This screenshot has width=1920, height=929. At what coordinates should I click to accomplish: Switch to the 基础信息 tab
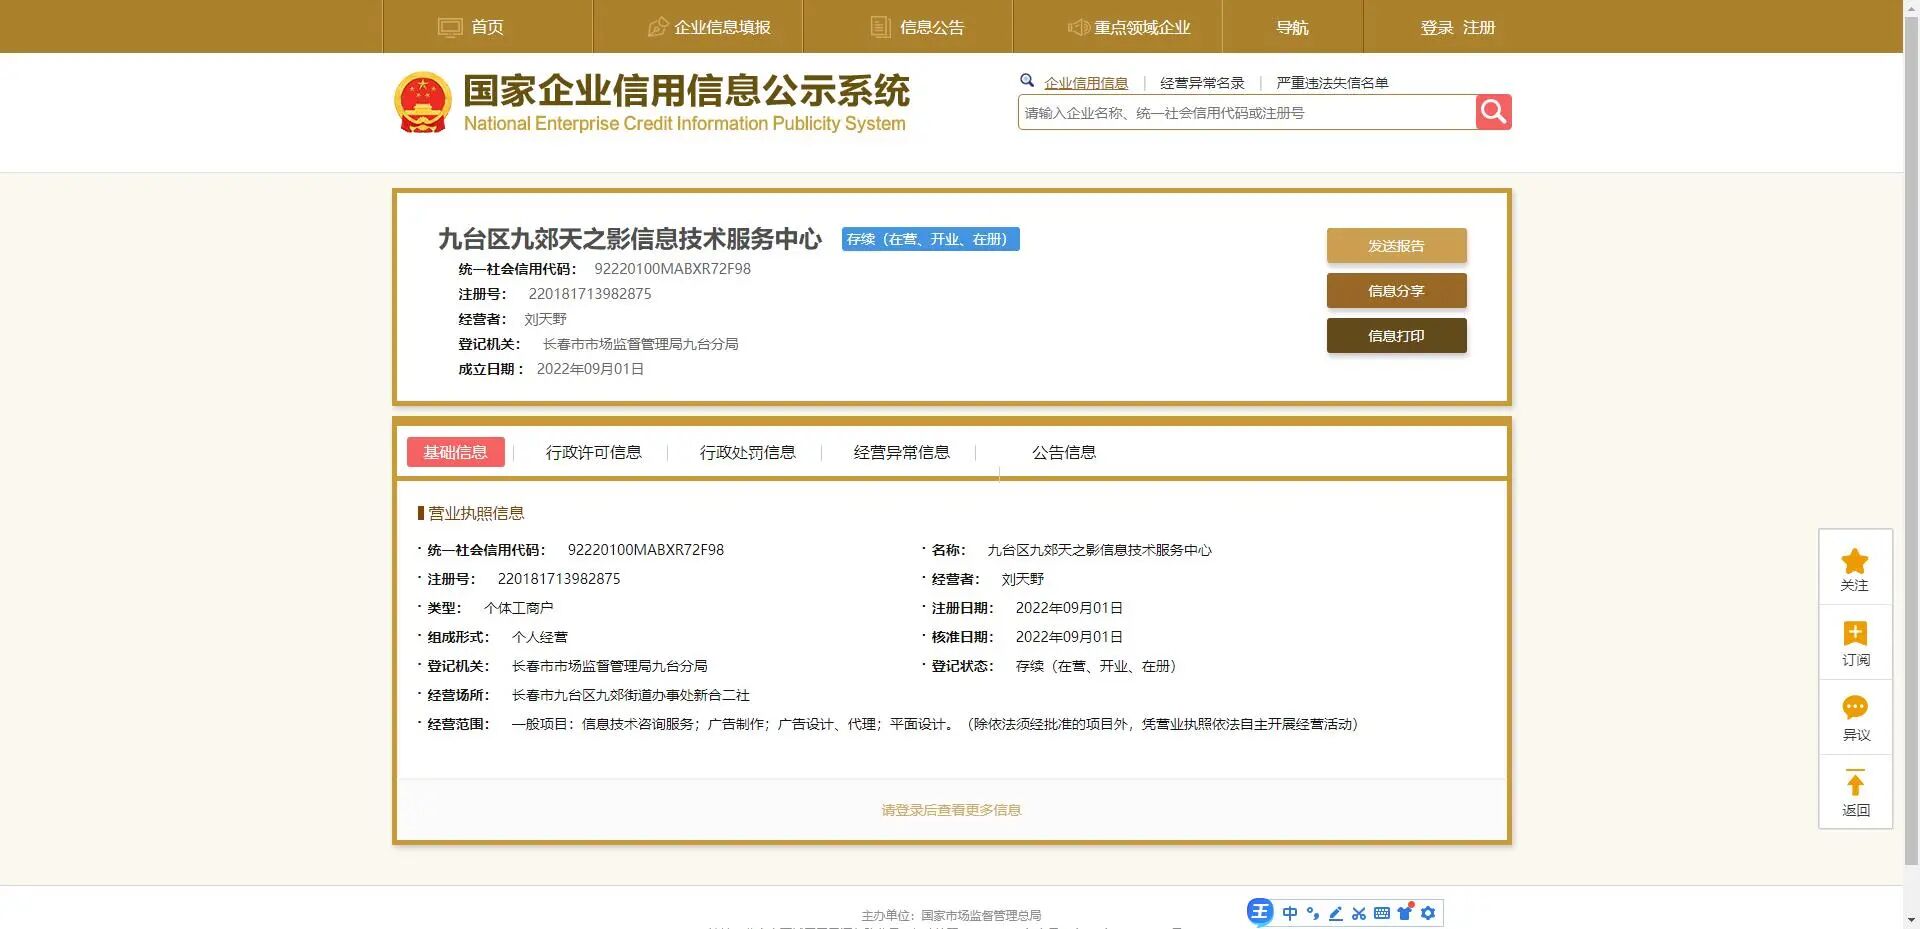tap(456, 452)
